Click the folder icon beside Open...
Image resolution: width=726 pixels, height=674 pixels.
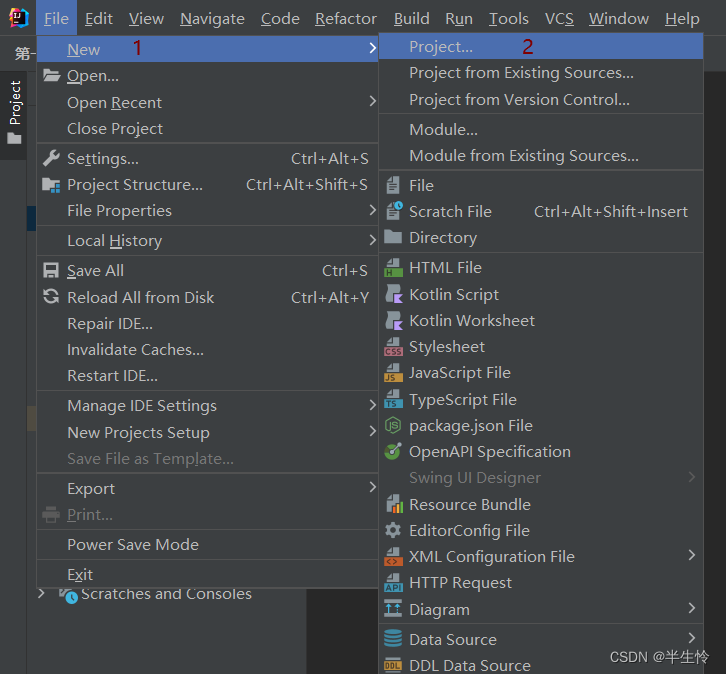coord(51,75)
